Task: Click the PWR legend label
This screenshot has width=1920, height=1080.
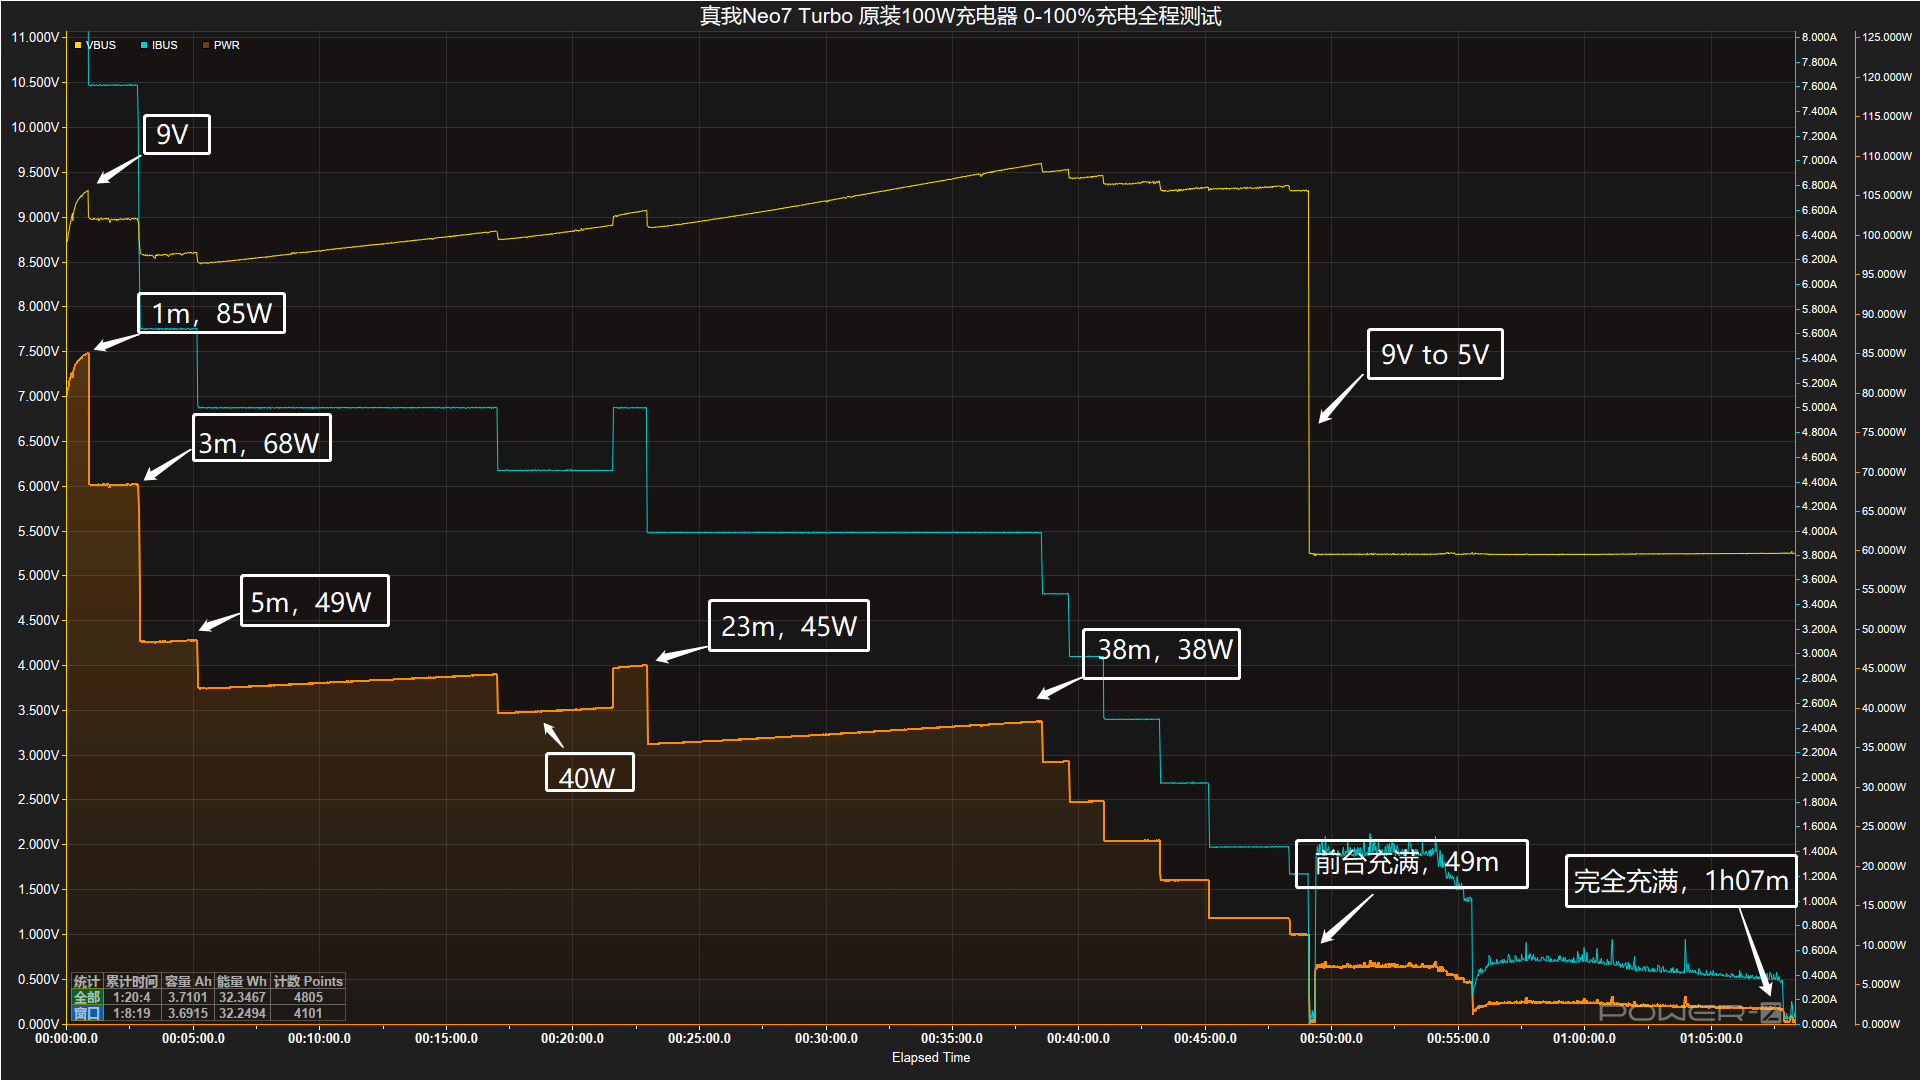Action: (226, 45)
